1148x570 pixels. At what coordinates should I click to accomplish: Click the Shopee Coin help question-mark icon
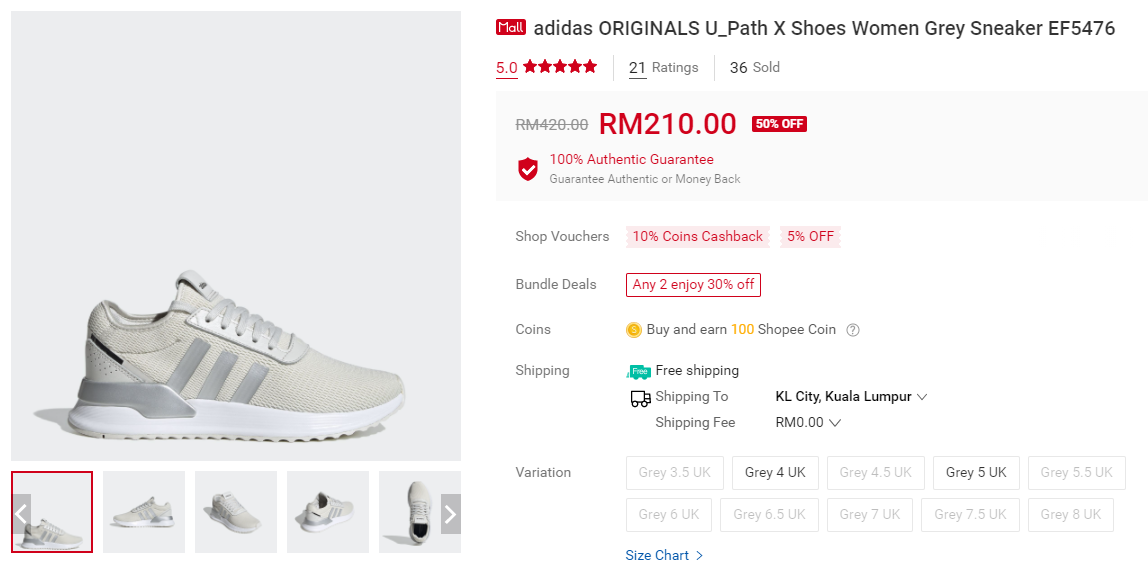(x=853, y=330)
